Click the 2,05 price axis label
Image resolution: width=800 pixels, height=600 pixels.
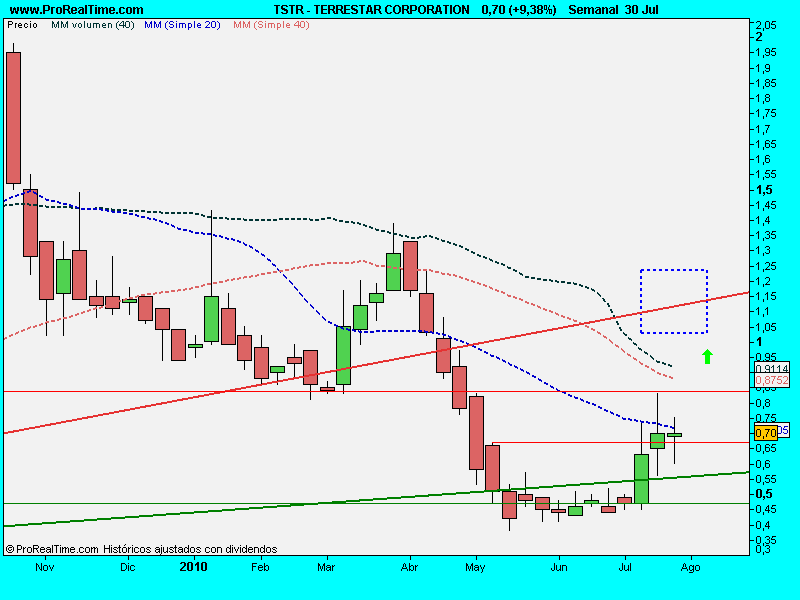click(767, 25)
